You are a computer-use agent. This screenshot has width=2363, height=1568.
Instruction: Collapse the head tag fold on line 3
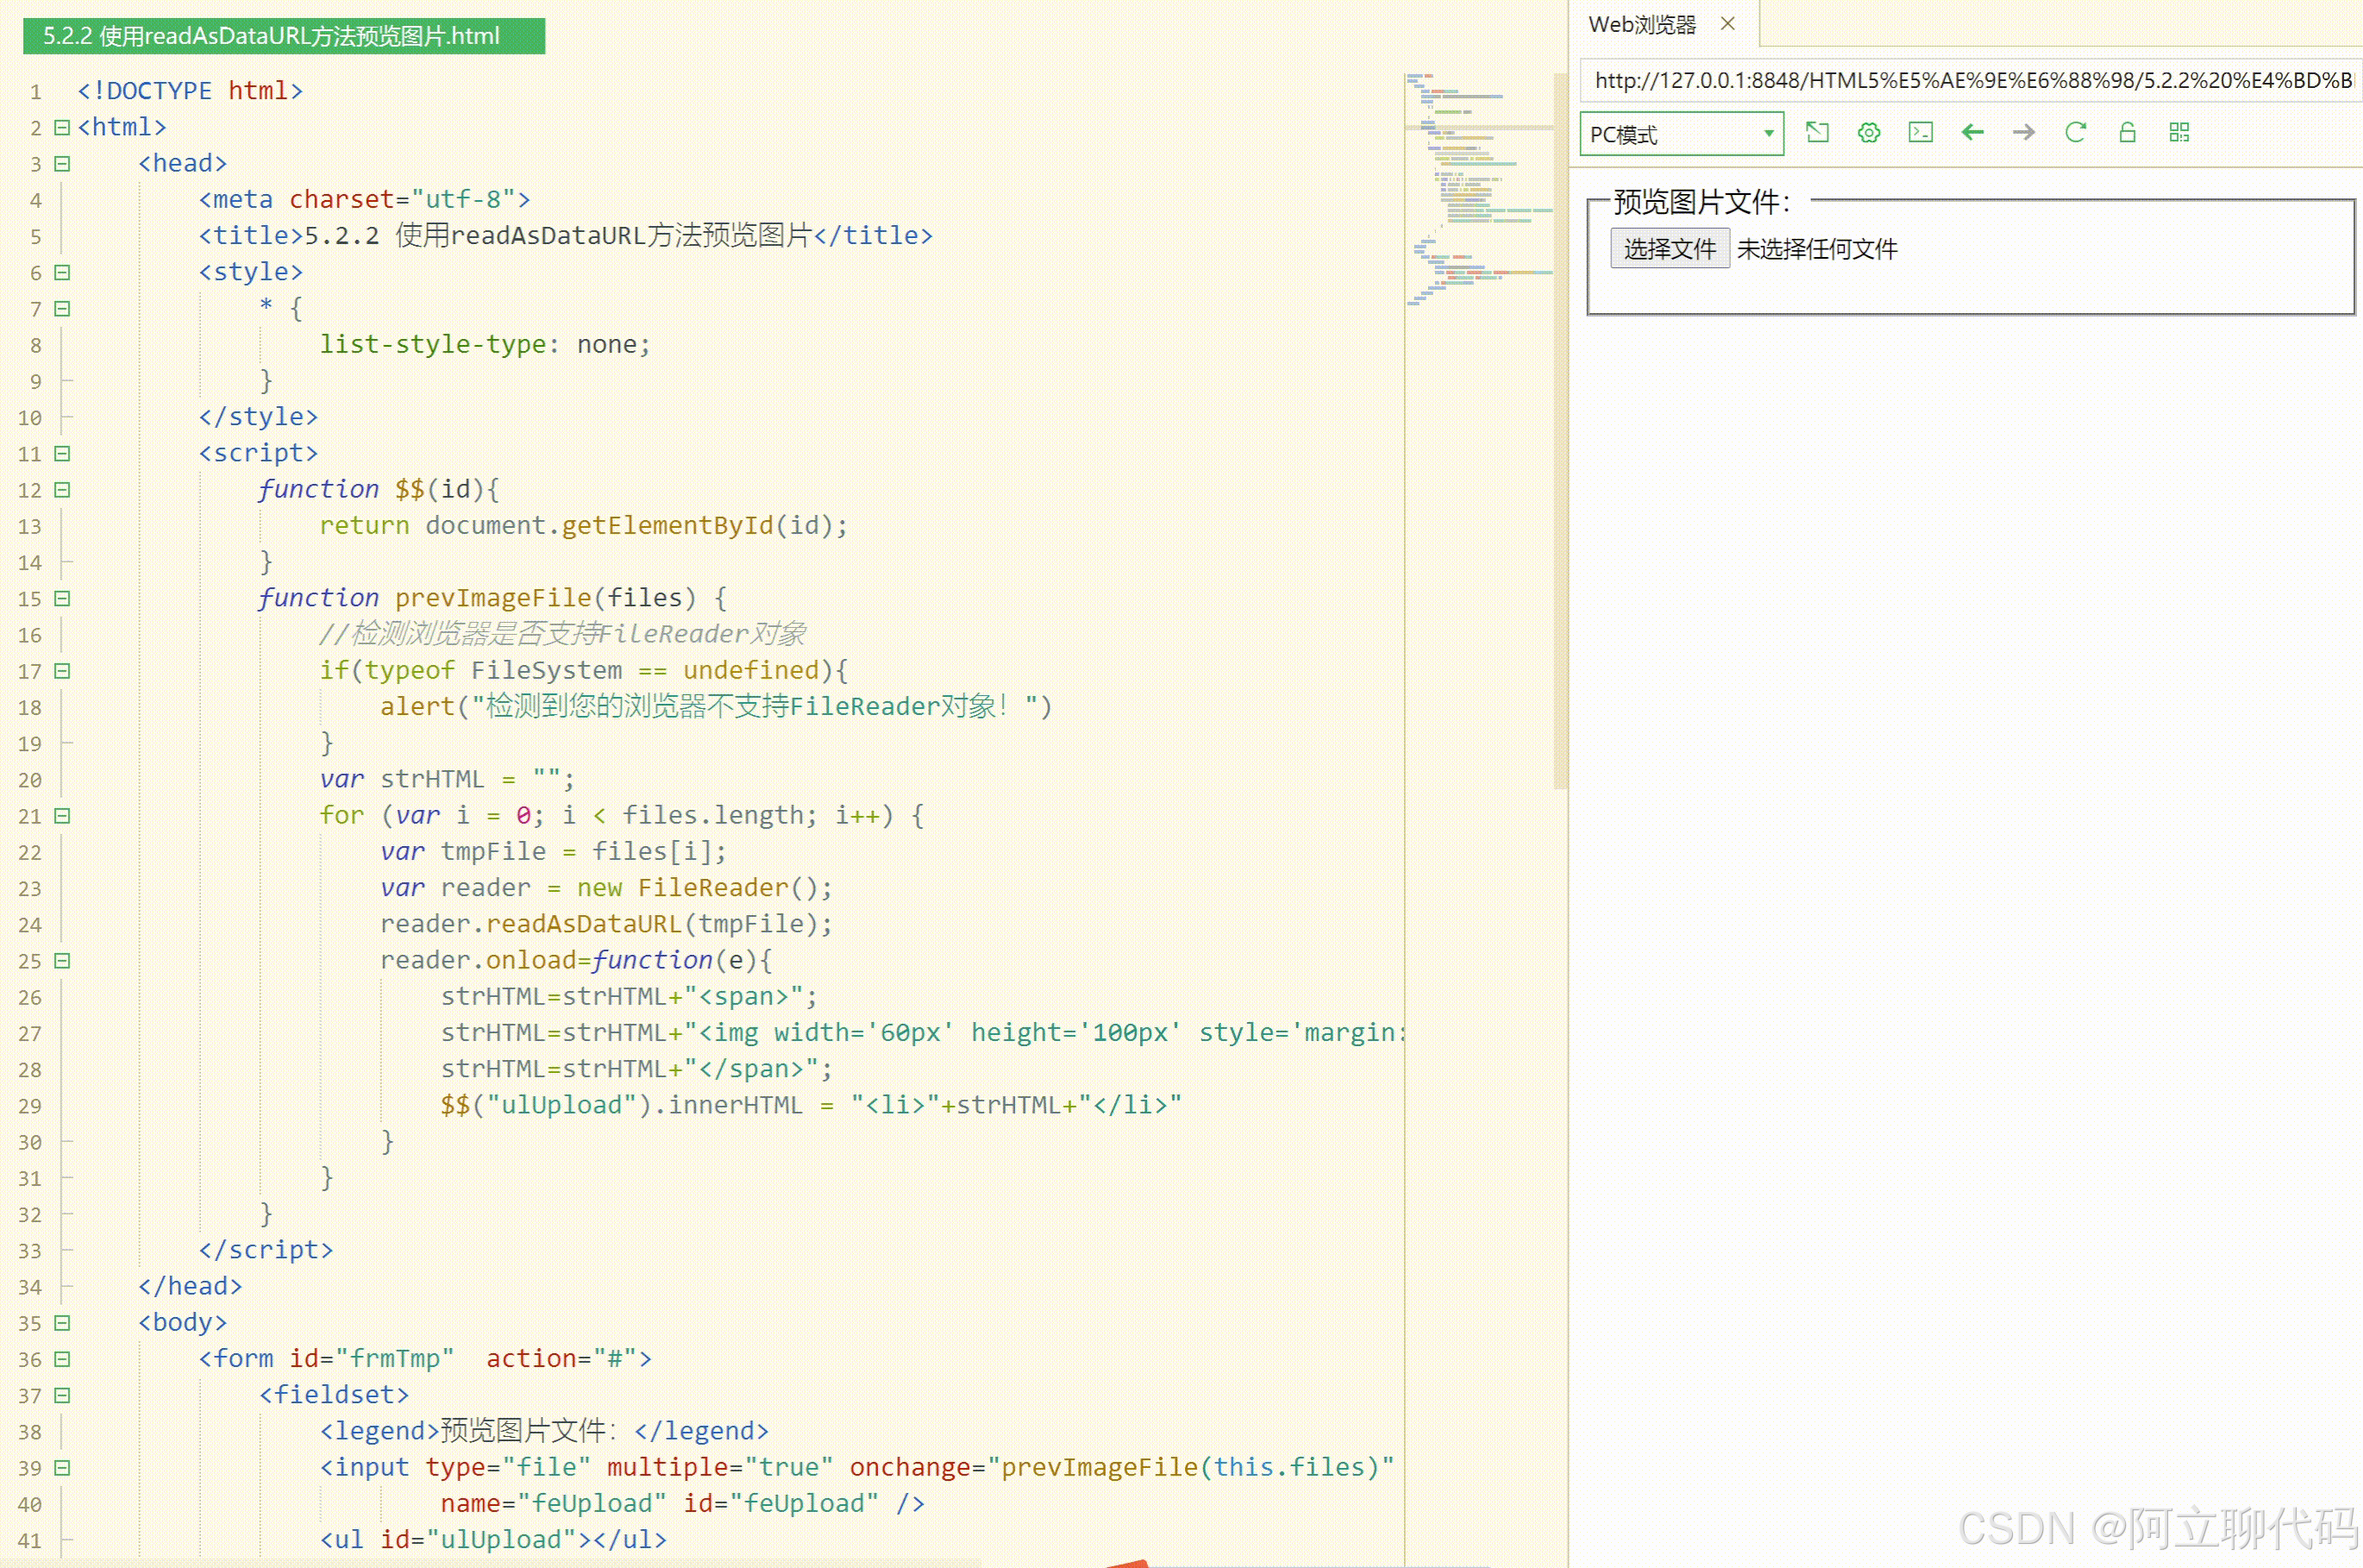point(62,163)
